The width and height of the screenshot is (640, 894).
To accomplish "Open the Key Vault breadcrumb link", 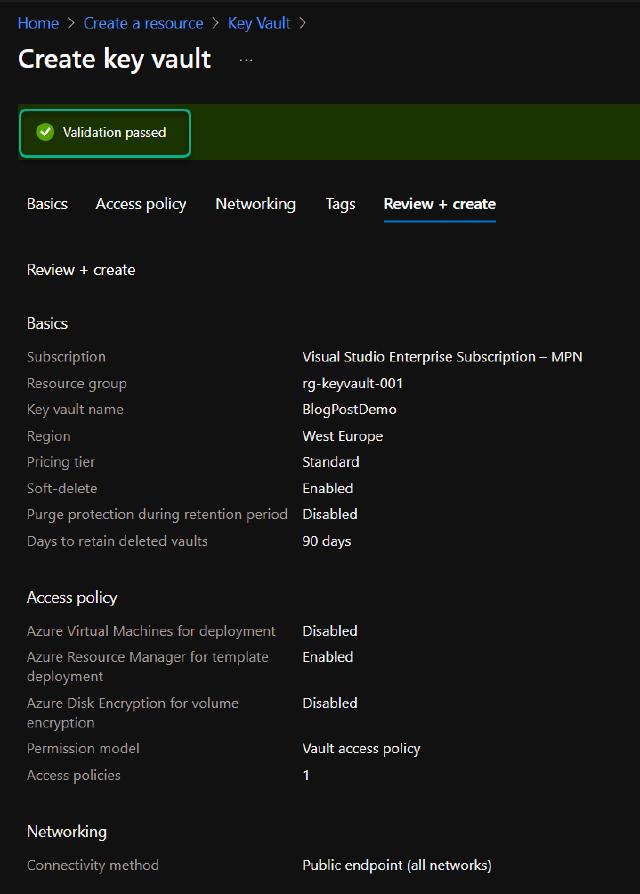I will click(x=259, y=23).
